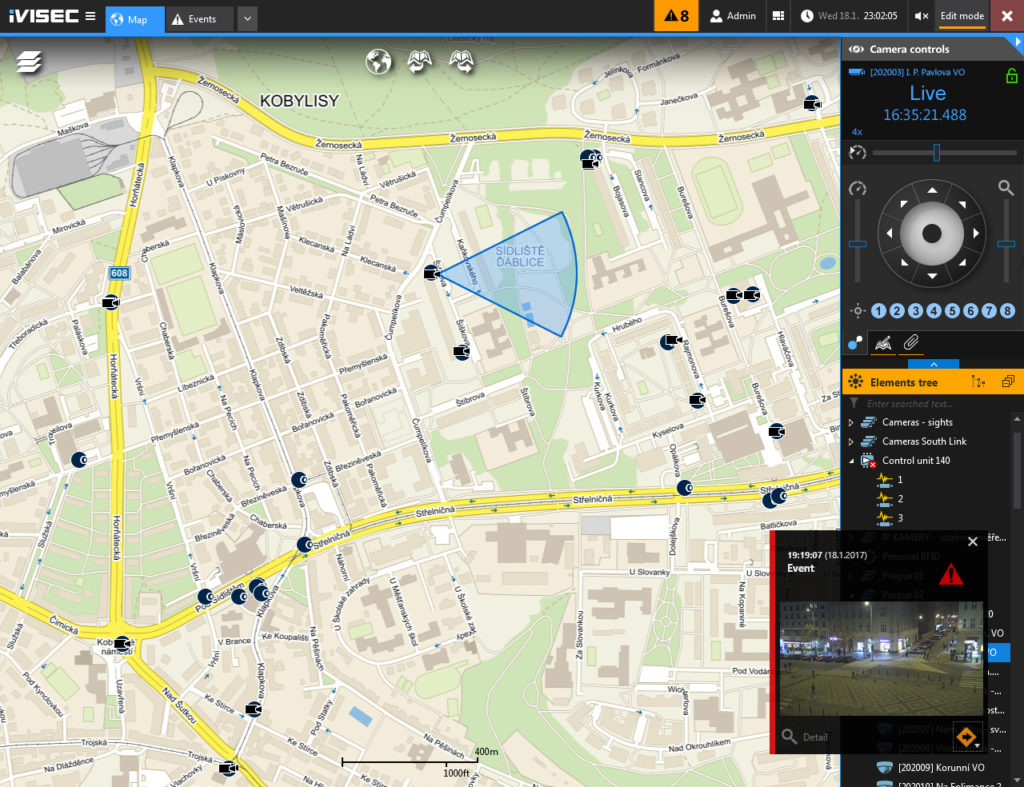
Task: Select sensor item 2 under Control unit 140
Action: pyautogui.click(x=890, y=498)
